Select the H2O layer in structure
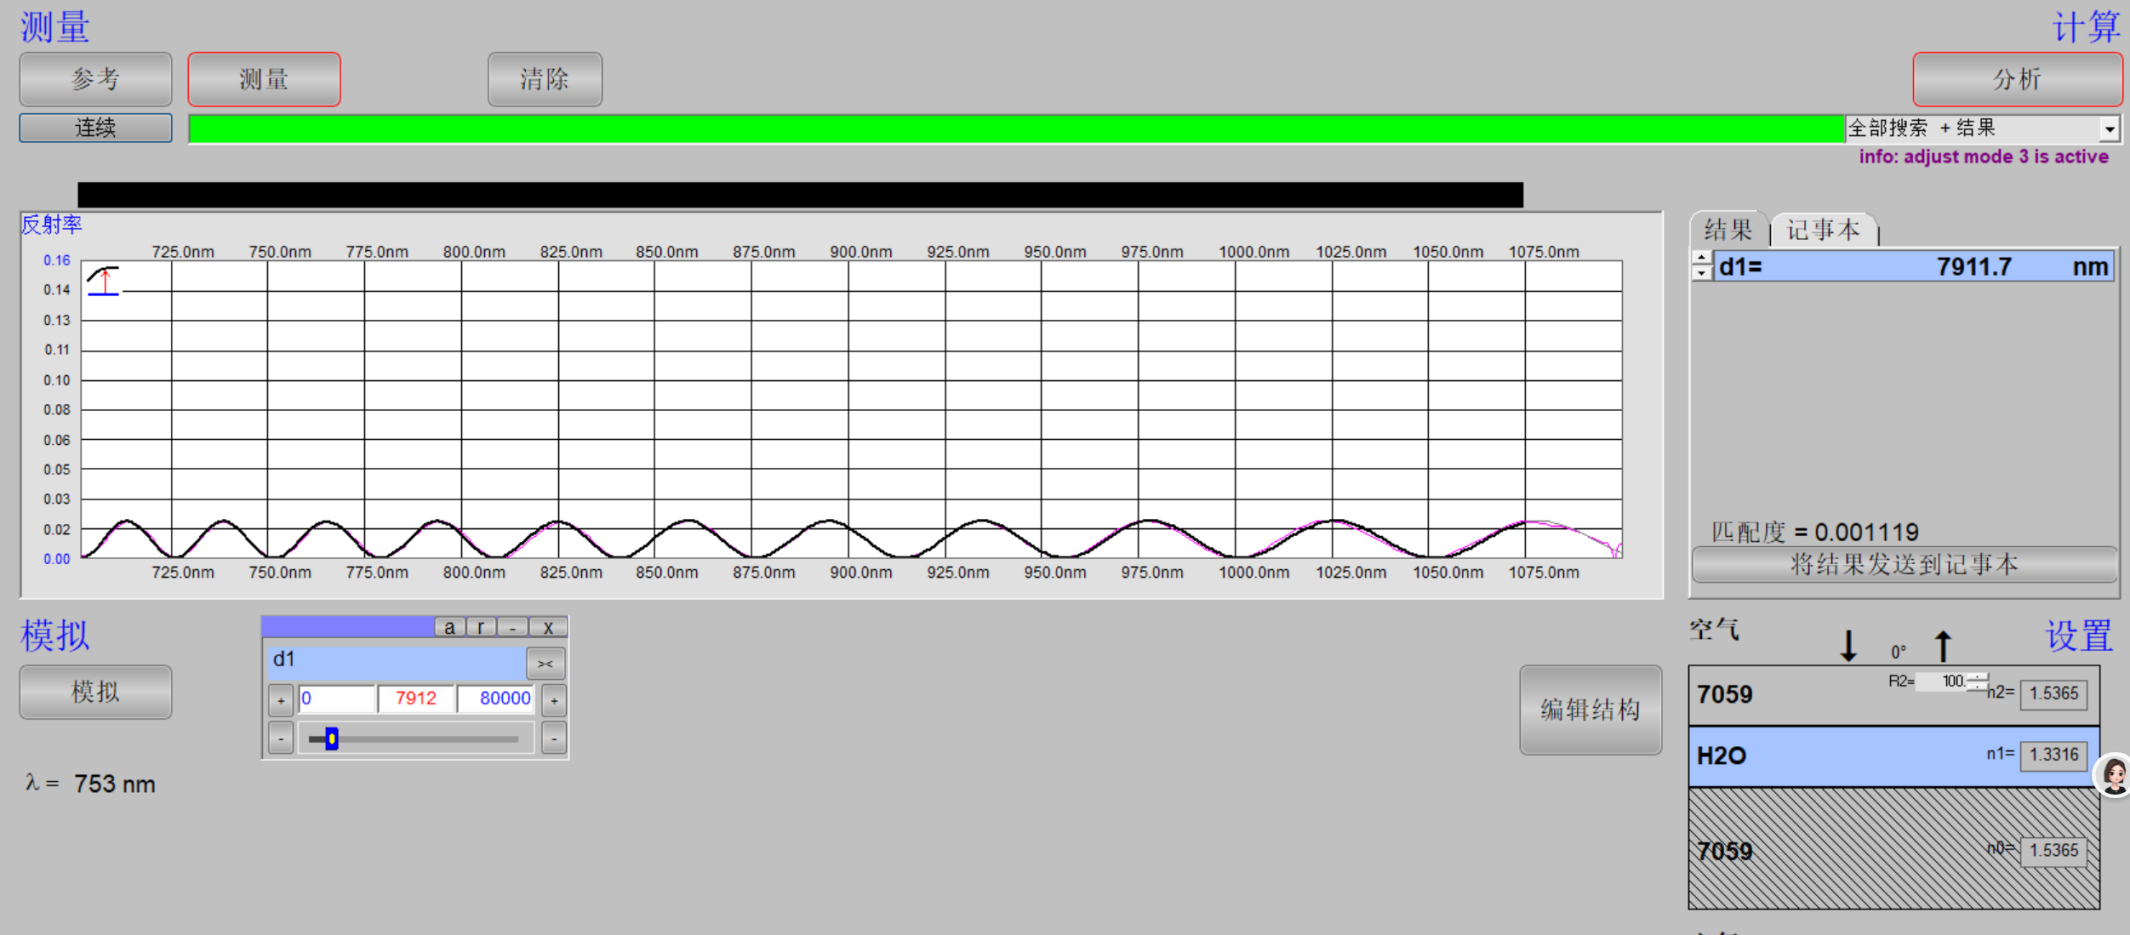This screenshot has width=2130, height=935. point(1830,756)
